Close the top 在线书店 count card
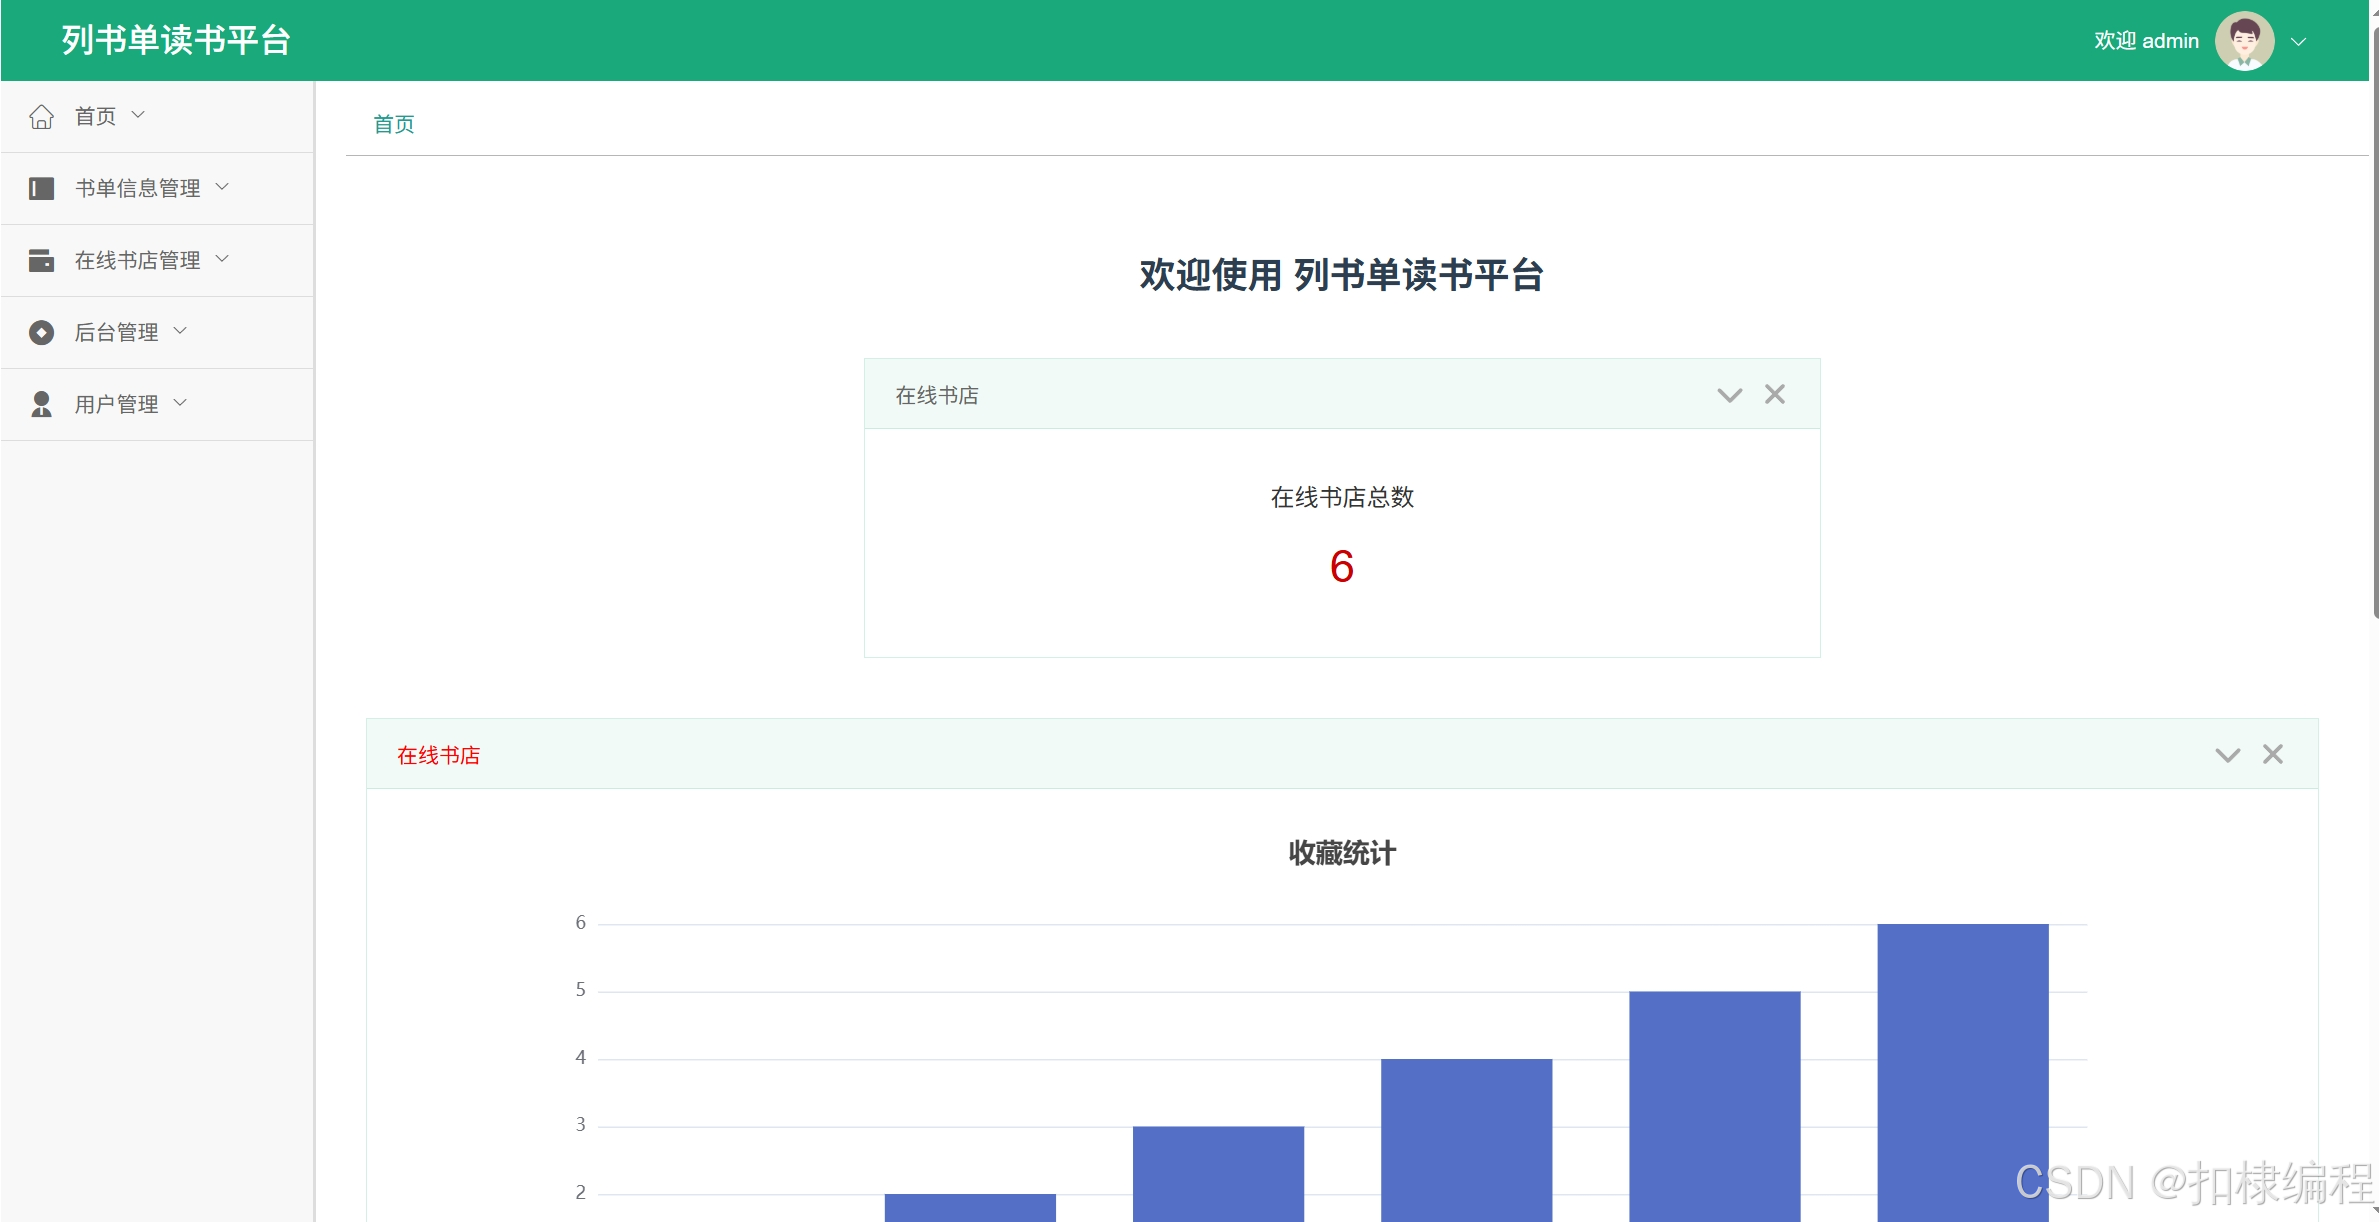2379x1222 pixels. (x=1775, y=395)
